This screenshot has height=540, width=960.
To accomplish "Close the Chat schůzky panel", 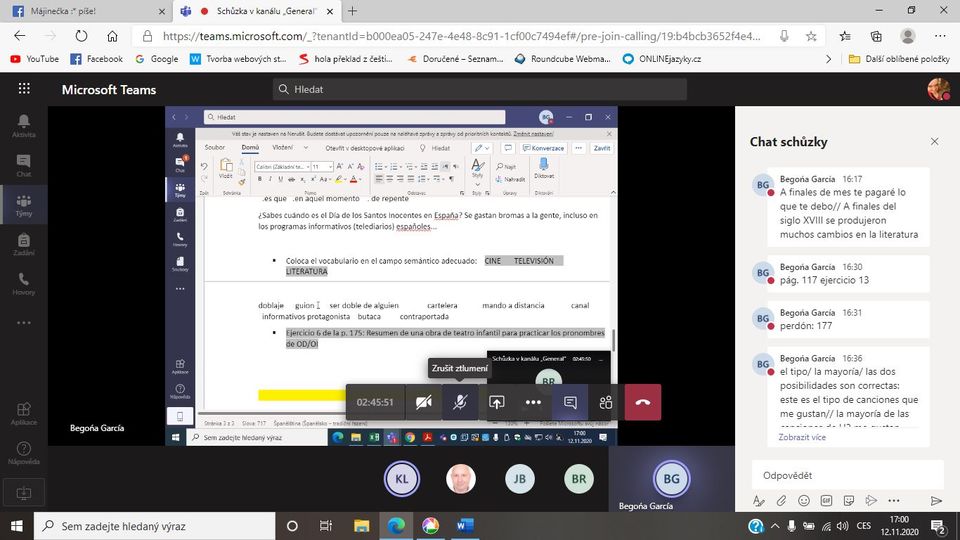I will [934, 142].
